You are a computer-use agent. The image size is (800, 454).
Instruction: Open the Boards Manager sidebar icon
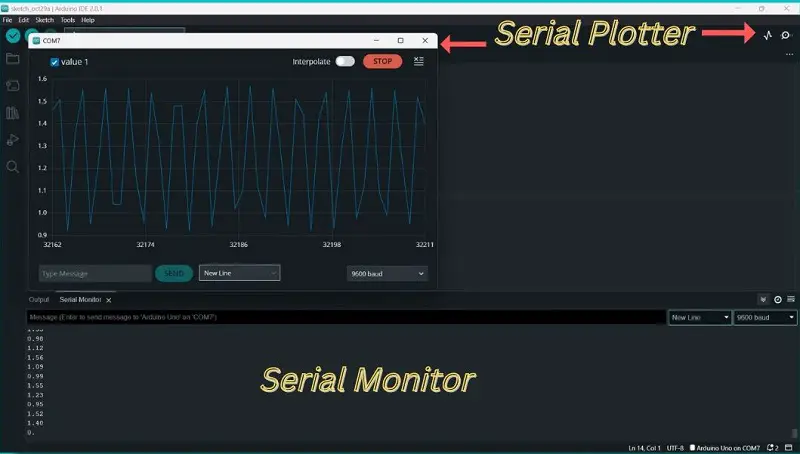coord(13,85)
